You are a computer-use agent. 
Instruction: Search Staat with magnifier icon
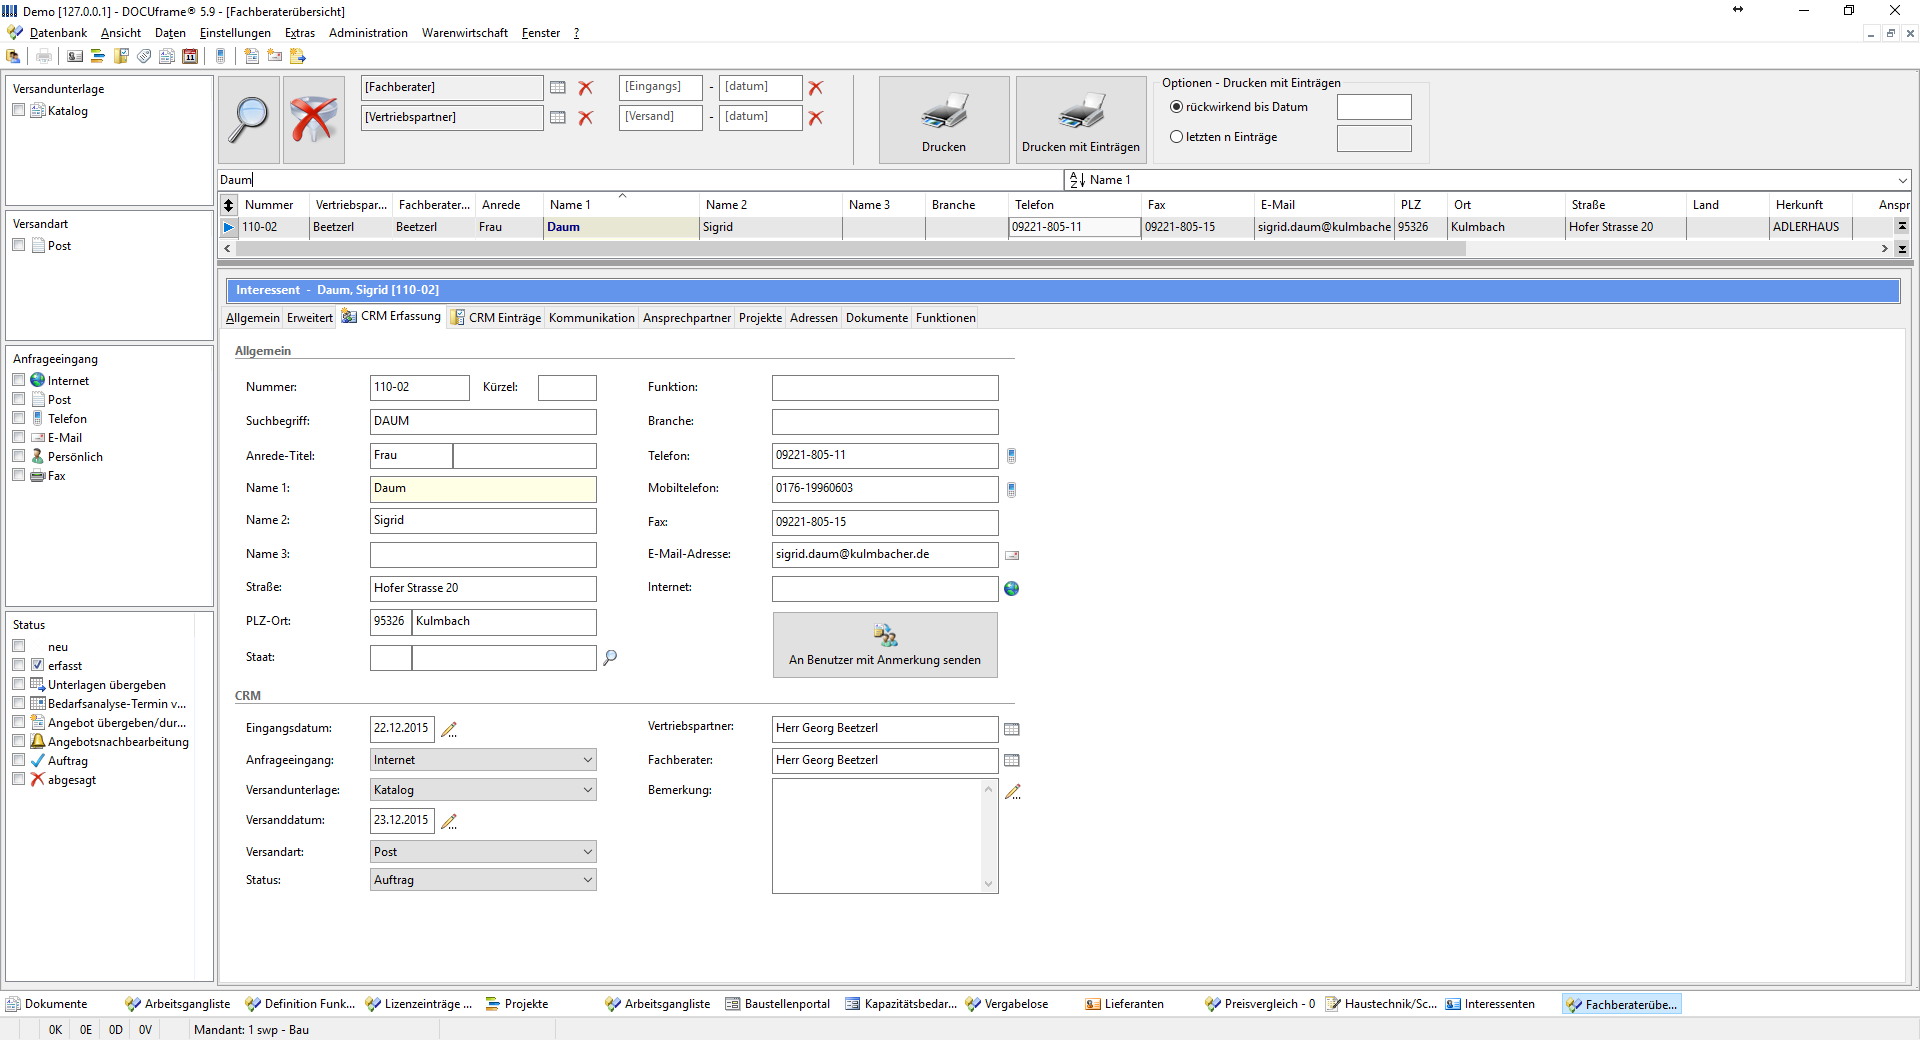(x=610, y=657)
